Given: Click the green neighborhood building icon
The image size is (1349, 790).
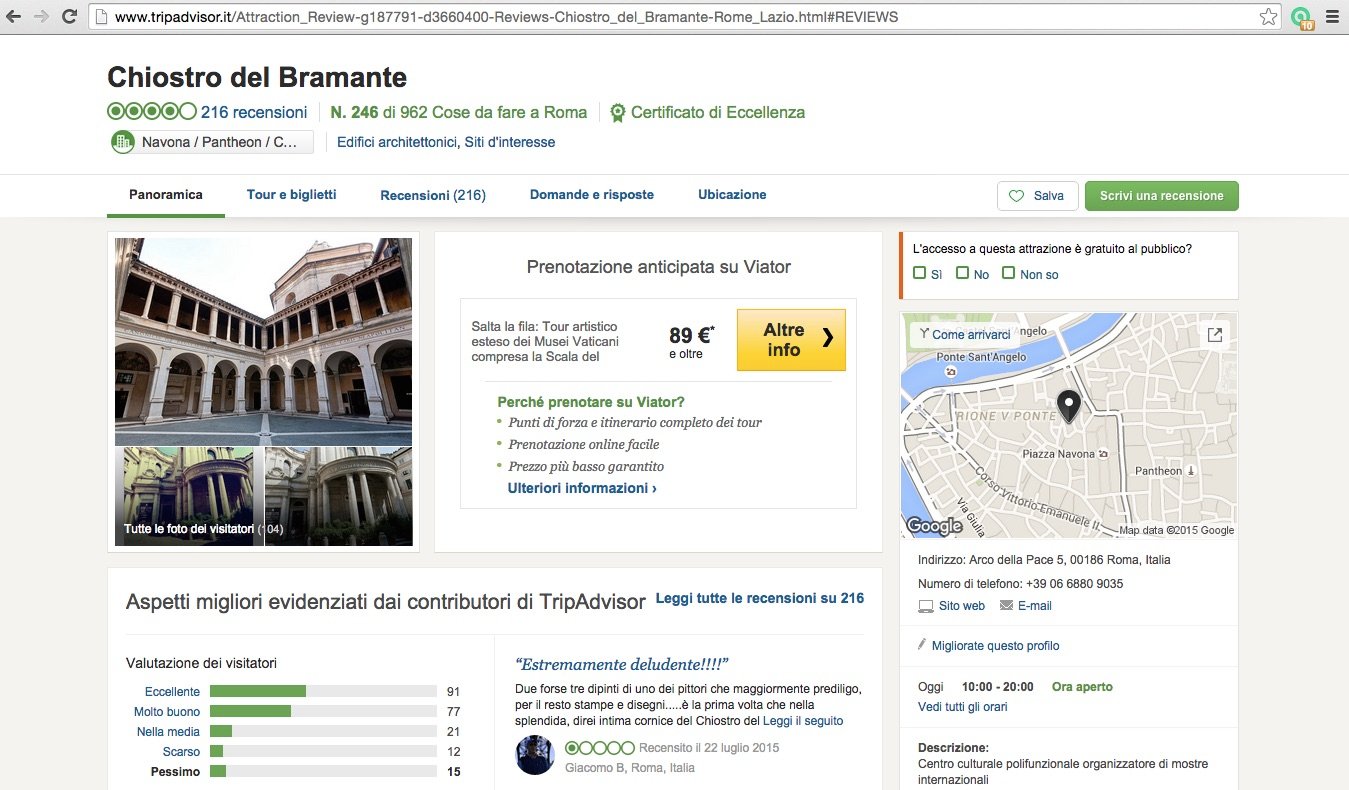Looking at the screenshot, I should (x=123, y=142).
